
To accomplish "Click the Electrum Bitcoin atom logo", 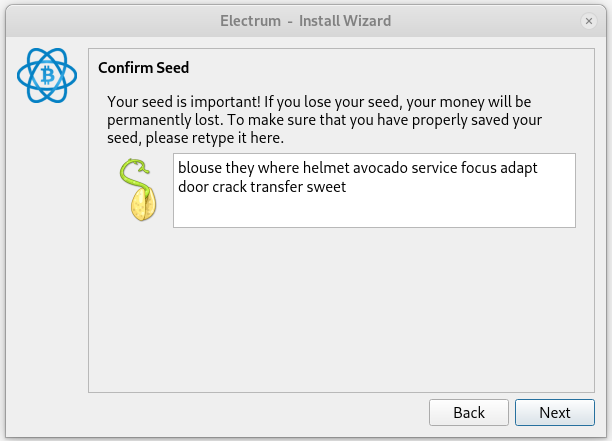I will 47,75.
